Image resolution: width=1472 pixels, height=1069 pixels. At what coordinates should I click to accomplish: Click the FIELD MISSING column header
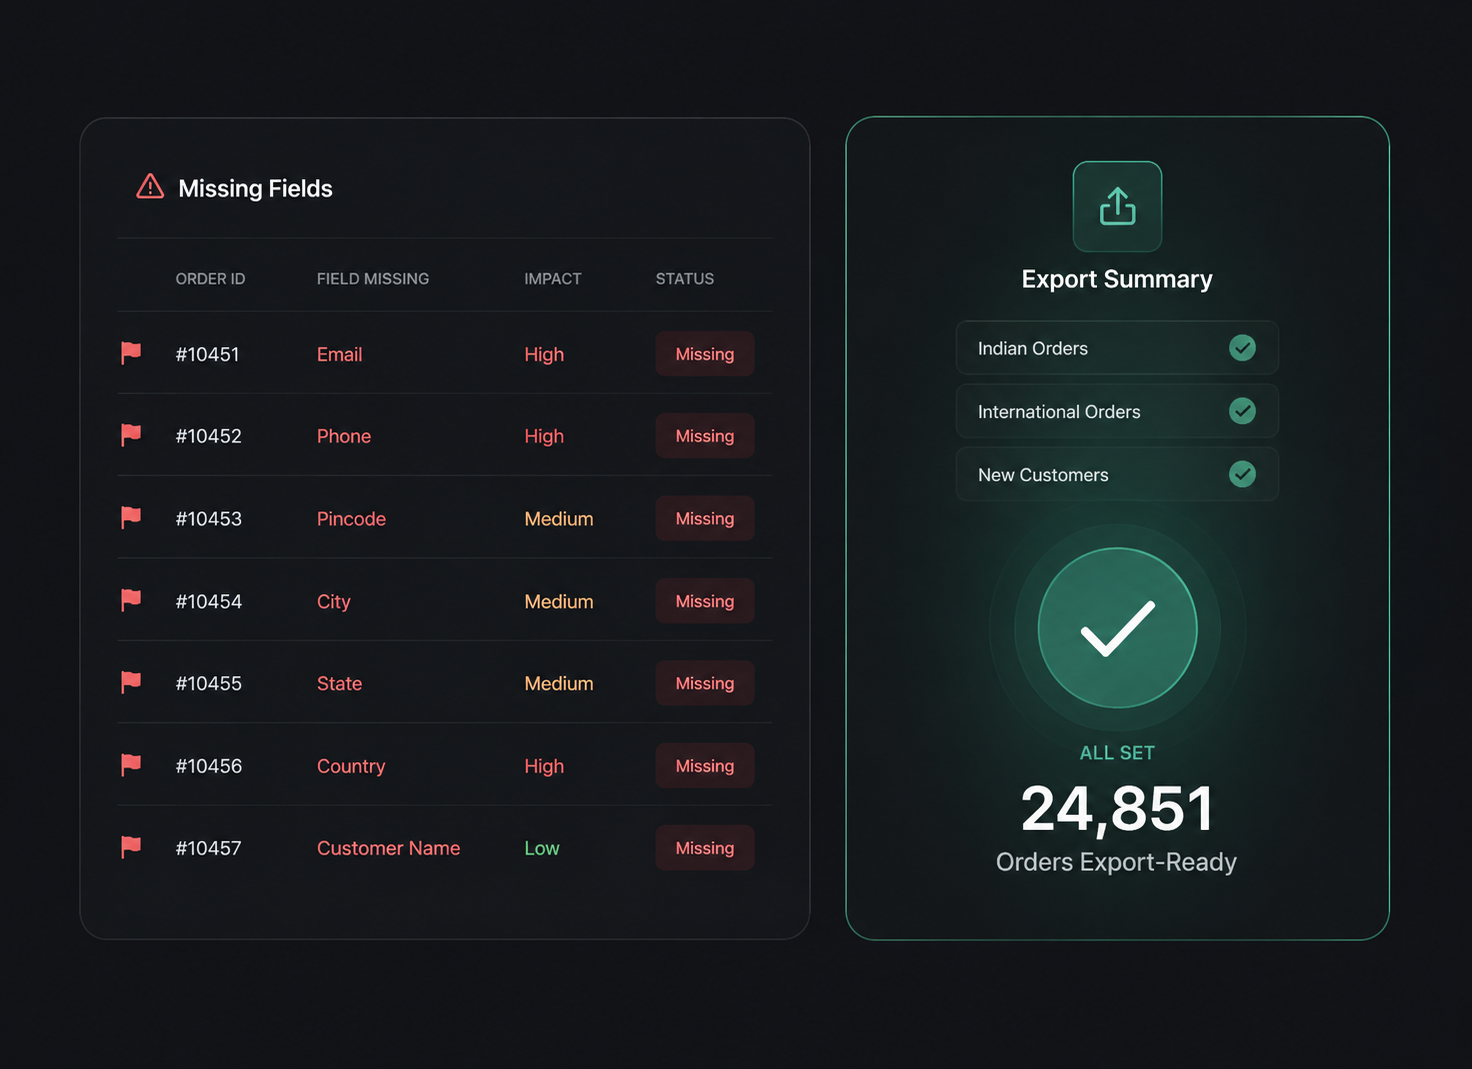point(373,279)
